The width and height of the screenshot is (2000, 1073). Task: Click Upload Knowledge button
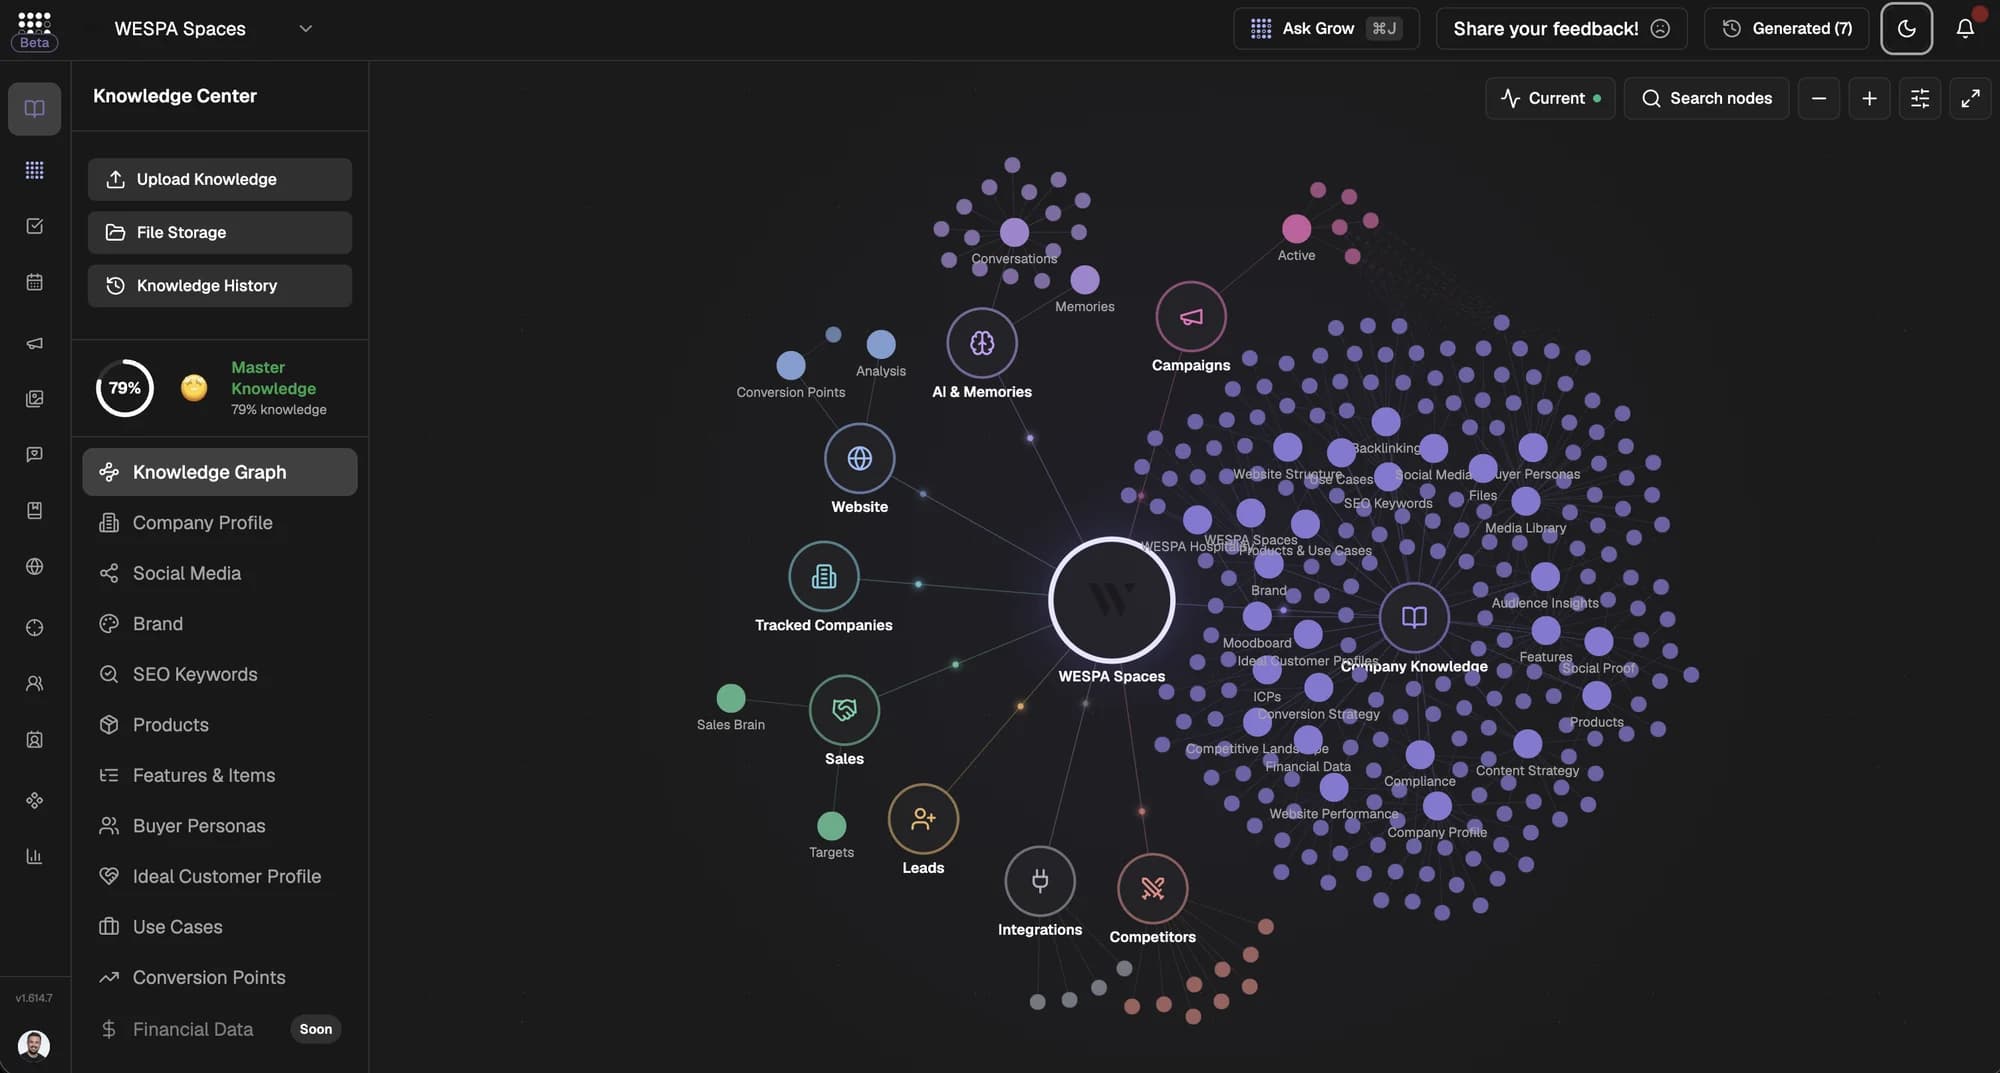point(220,179)
